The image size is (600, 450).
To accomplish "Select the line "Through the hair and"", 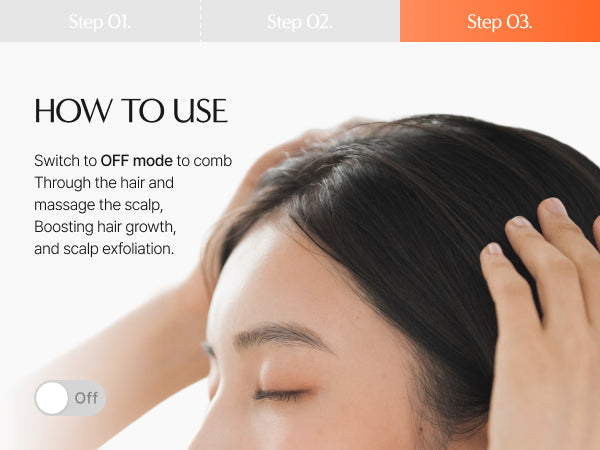I will pos(104,183).
